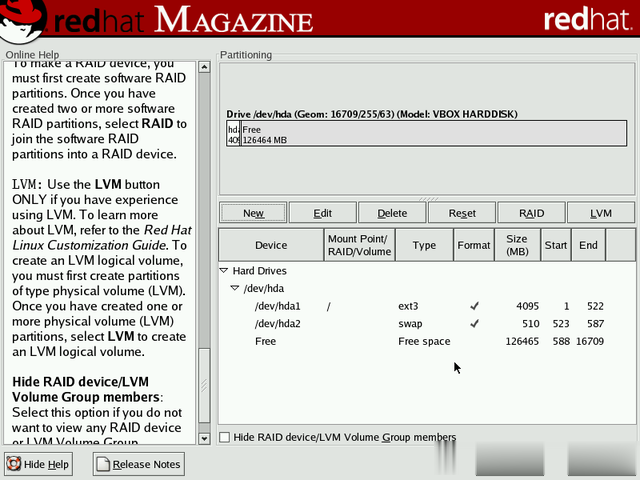The width and height of the screenshot is (640, 480).
Task: Sort by the Start column header
Action: (556, 245)
